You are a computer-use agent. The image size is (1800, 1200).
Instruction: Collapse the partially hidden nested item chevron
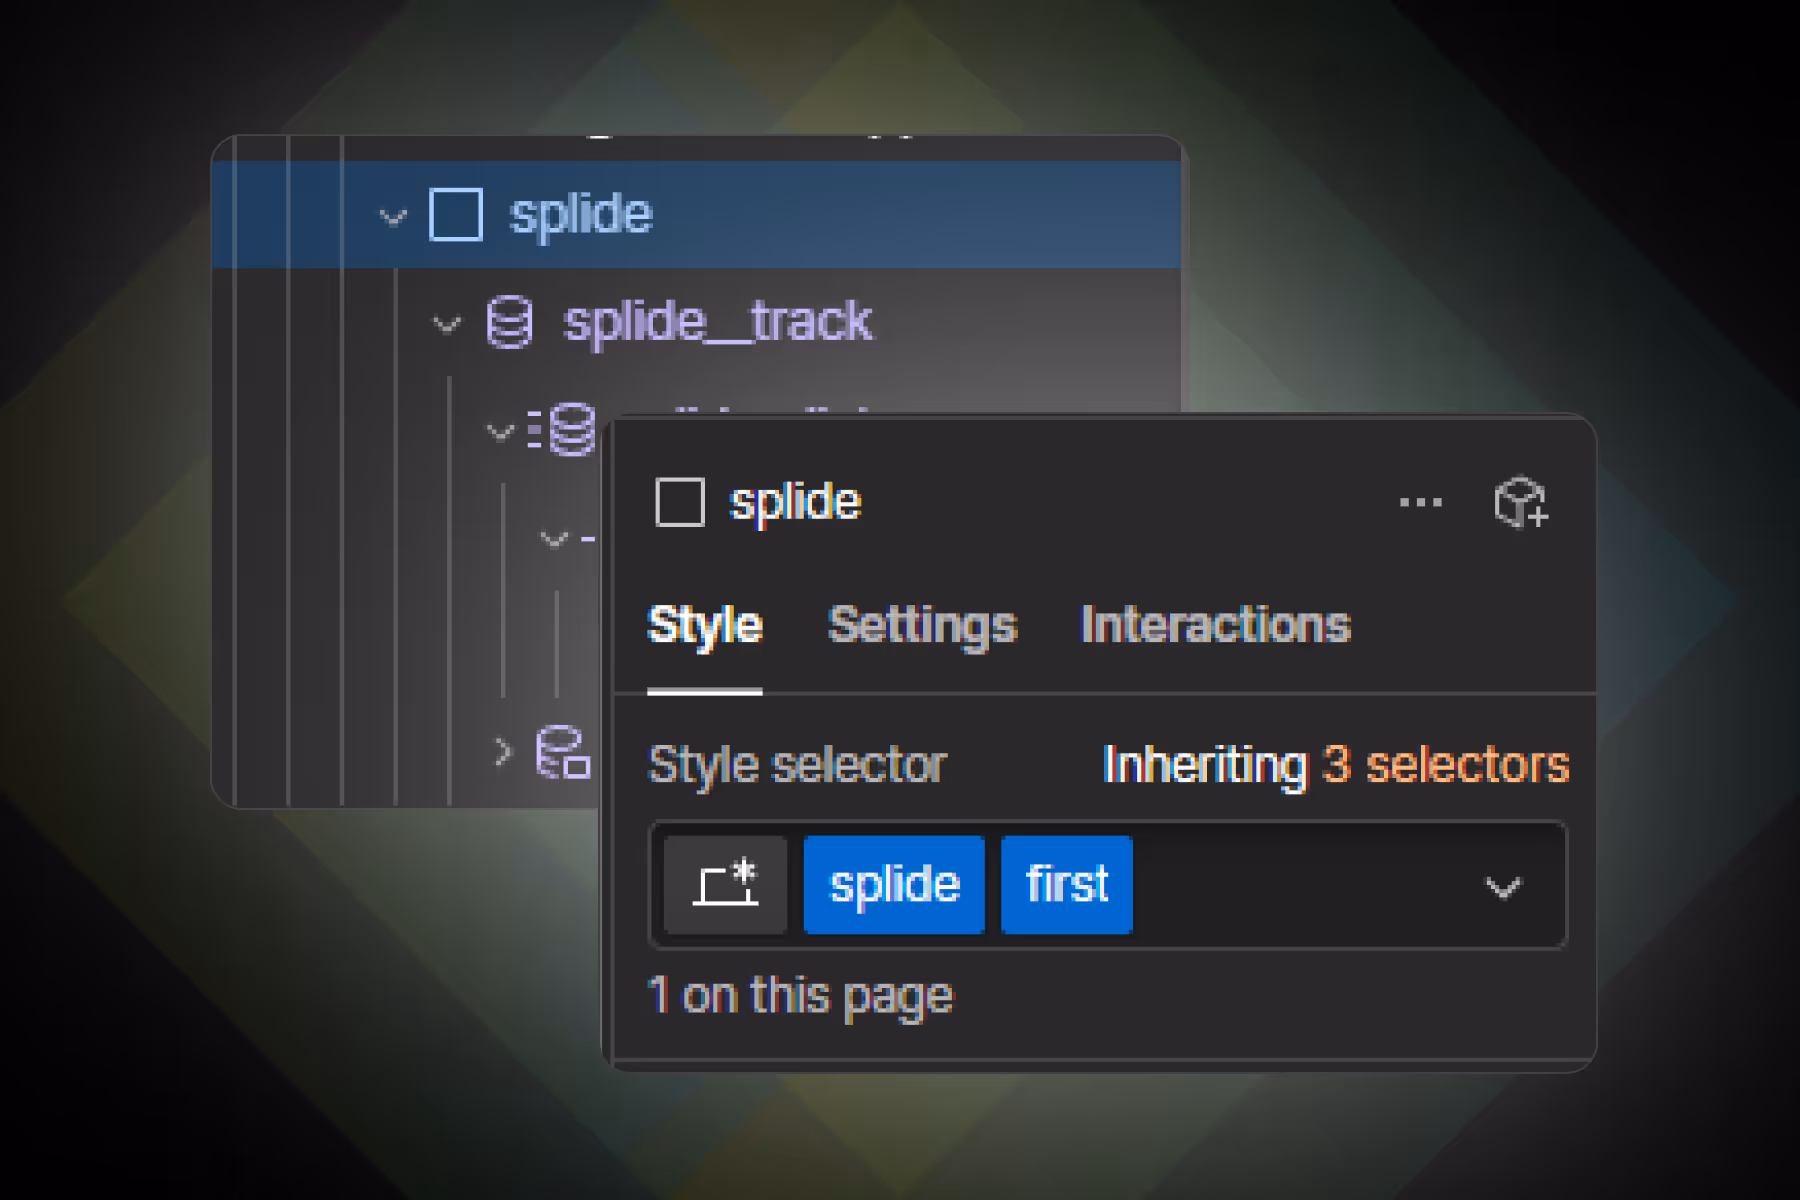pos(554,539)
